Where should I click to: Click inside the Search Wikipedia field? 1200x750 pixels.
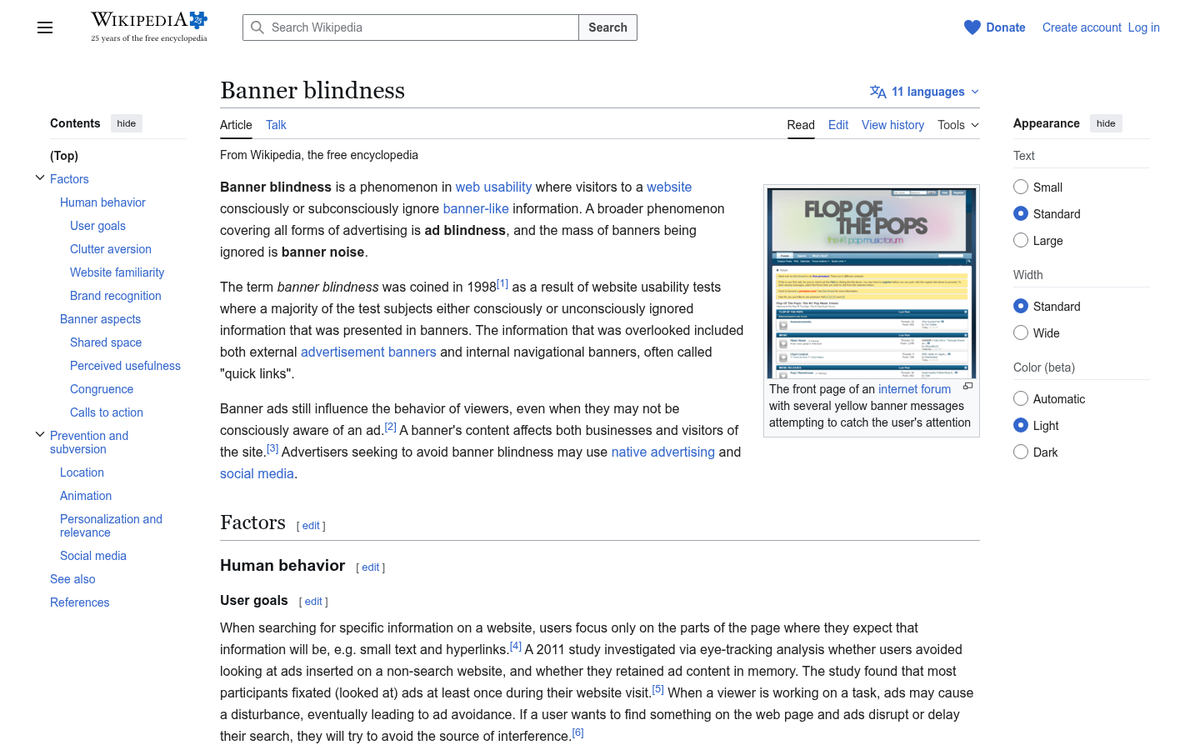coord(420,28)
